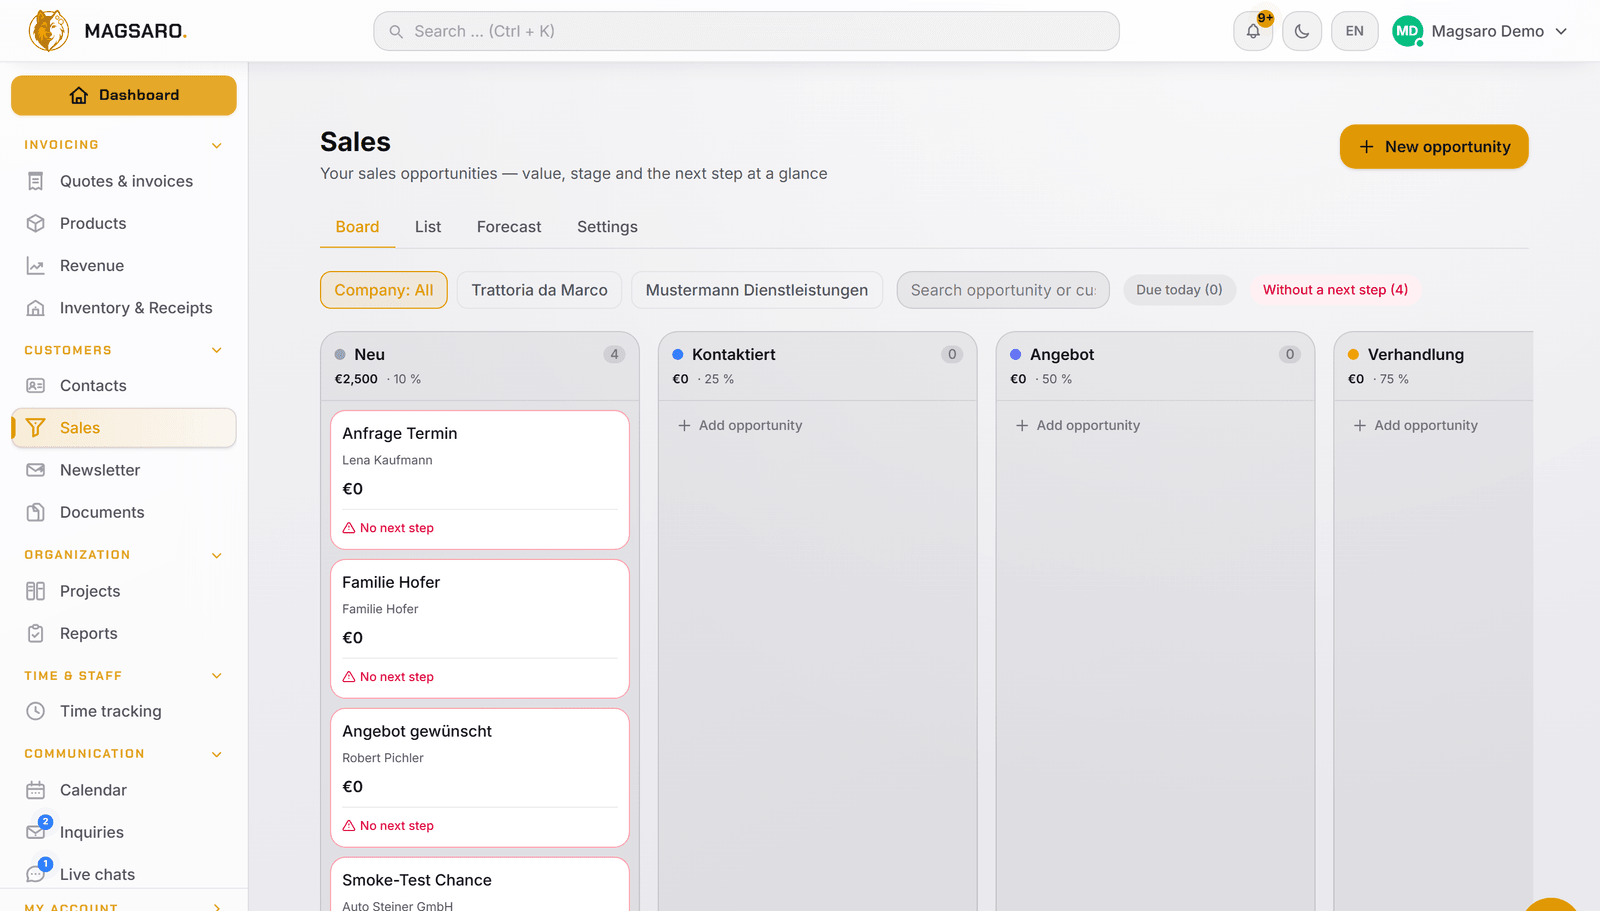Viewport: 1600px width, 911px height.
Task: Open Time tracking in the sidebar
Action: 124,711
